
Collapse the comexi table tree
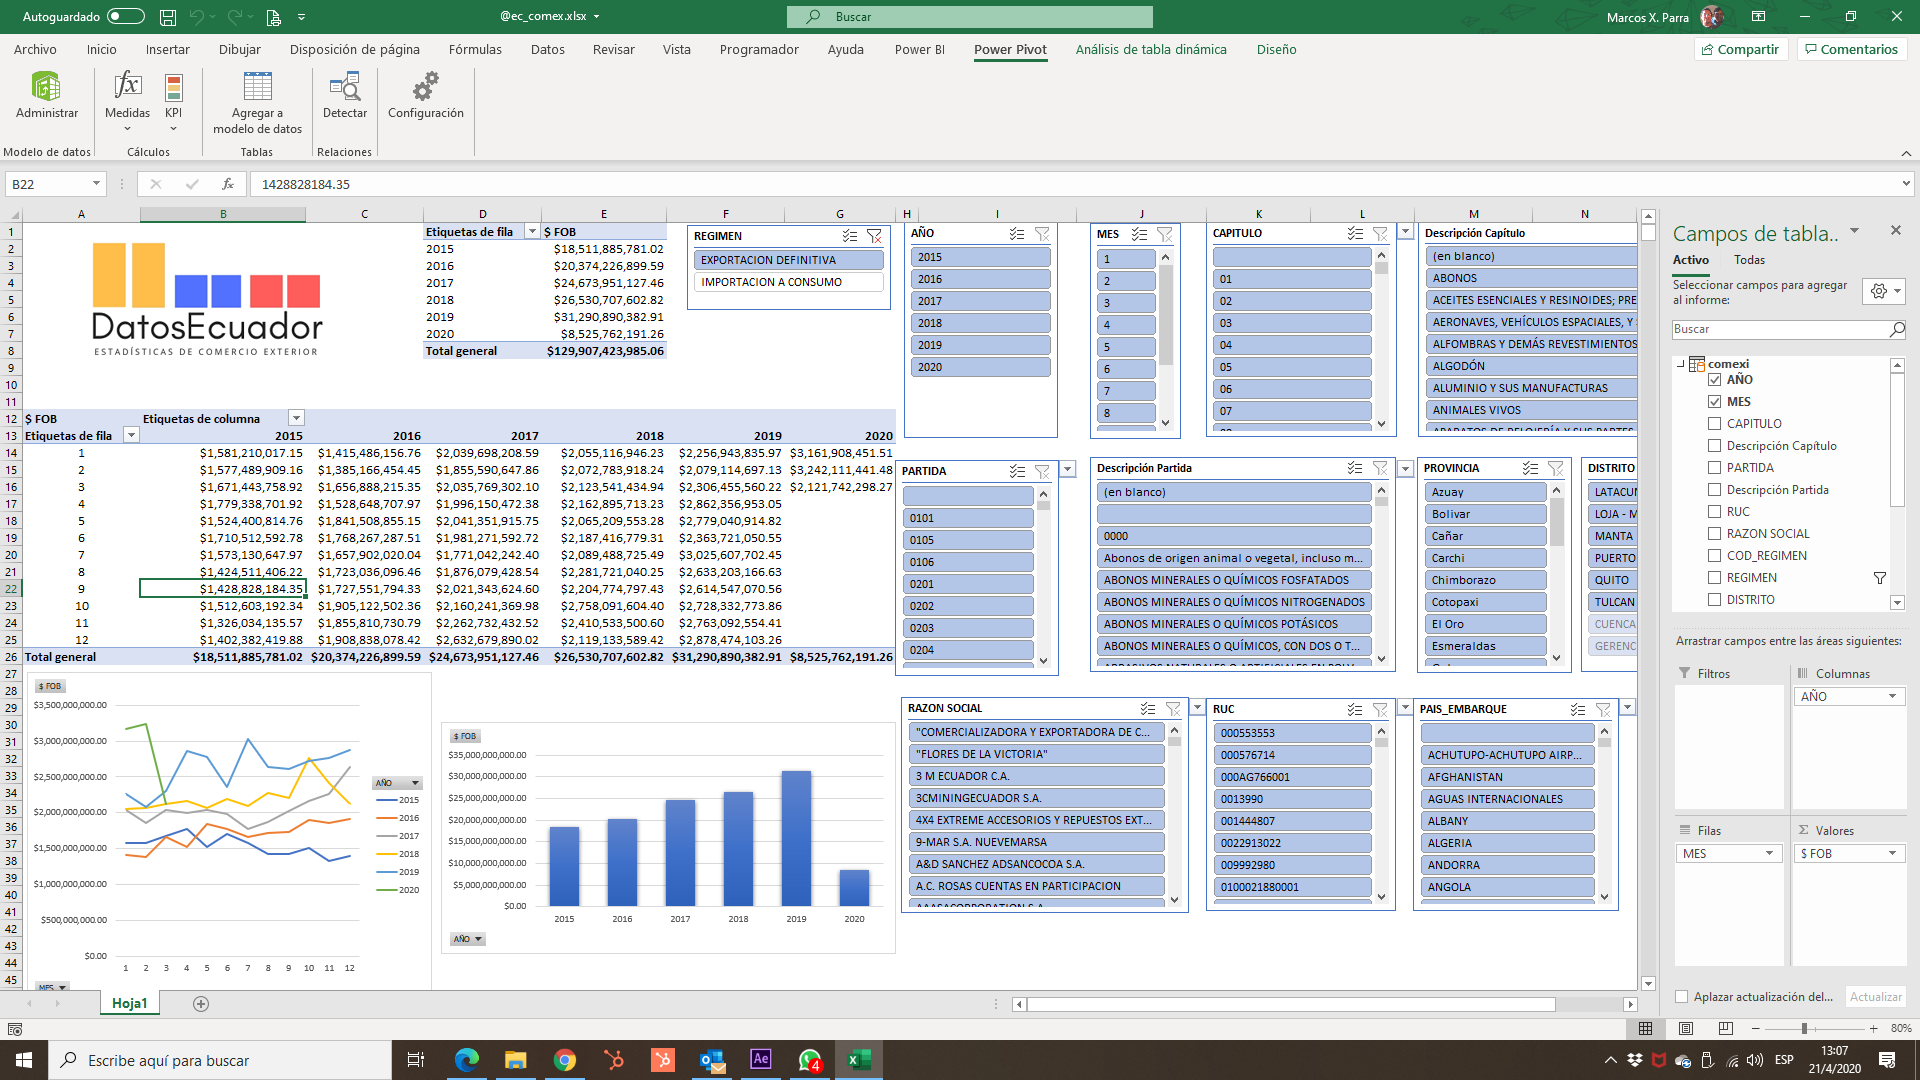1680,364
